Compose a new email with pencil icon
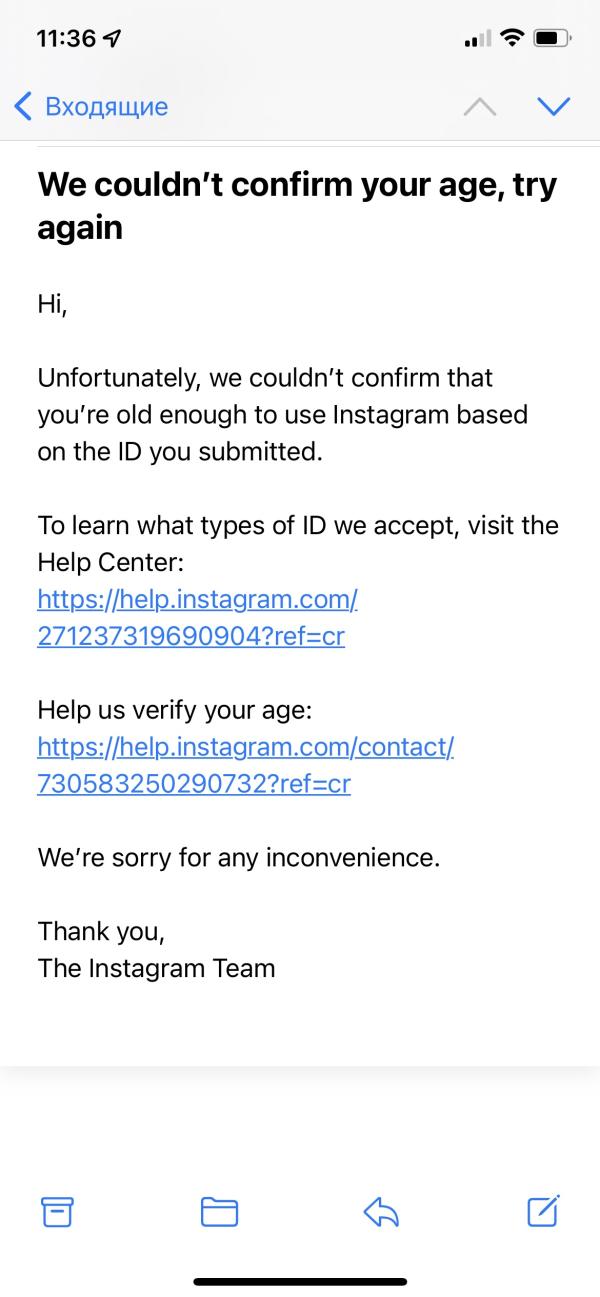 click(543, 1210)
